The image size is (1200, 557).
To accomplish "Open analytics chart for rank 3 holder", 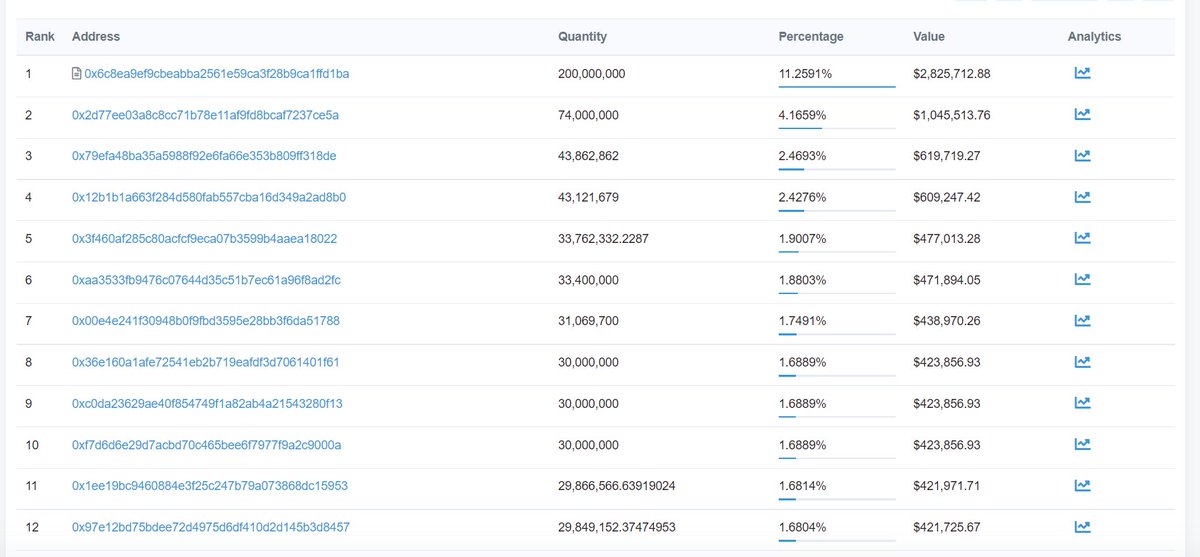I will 1082,155.
